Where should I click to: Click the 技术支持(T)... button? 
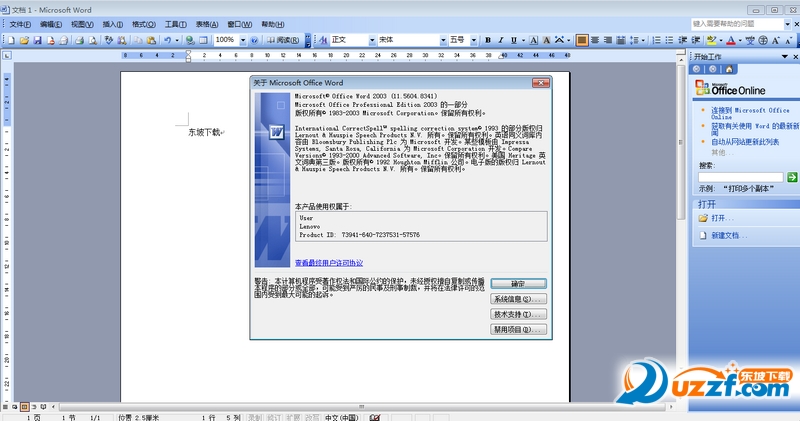[518, 314]
